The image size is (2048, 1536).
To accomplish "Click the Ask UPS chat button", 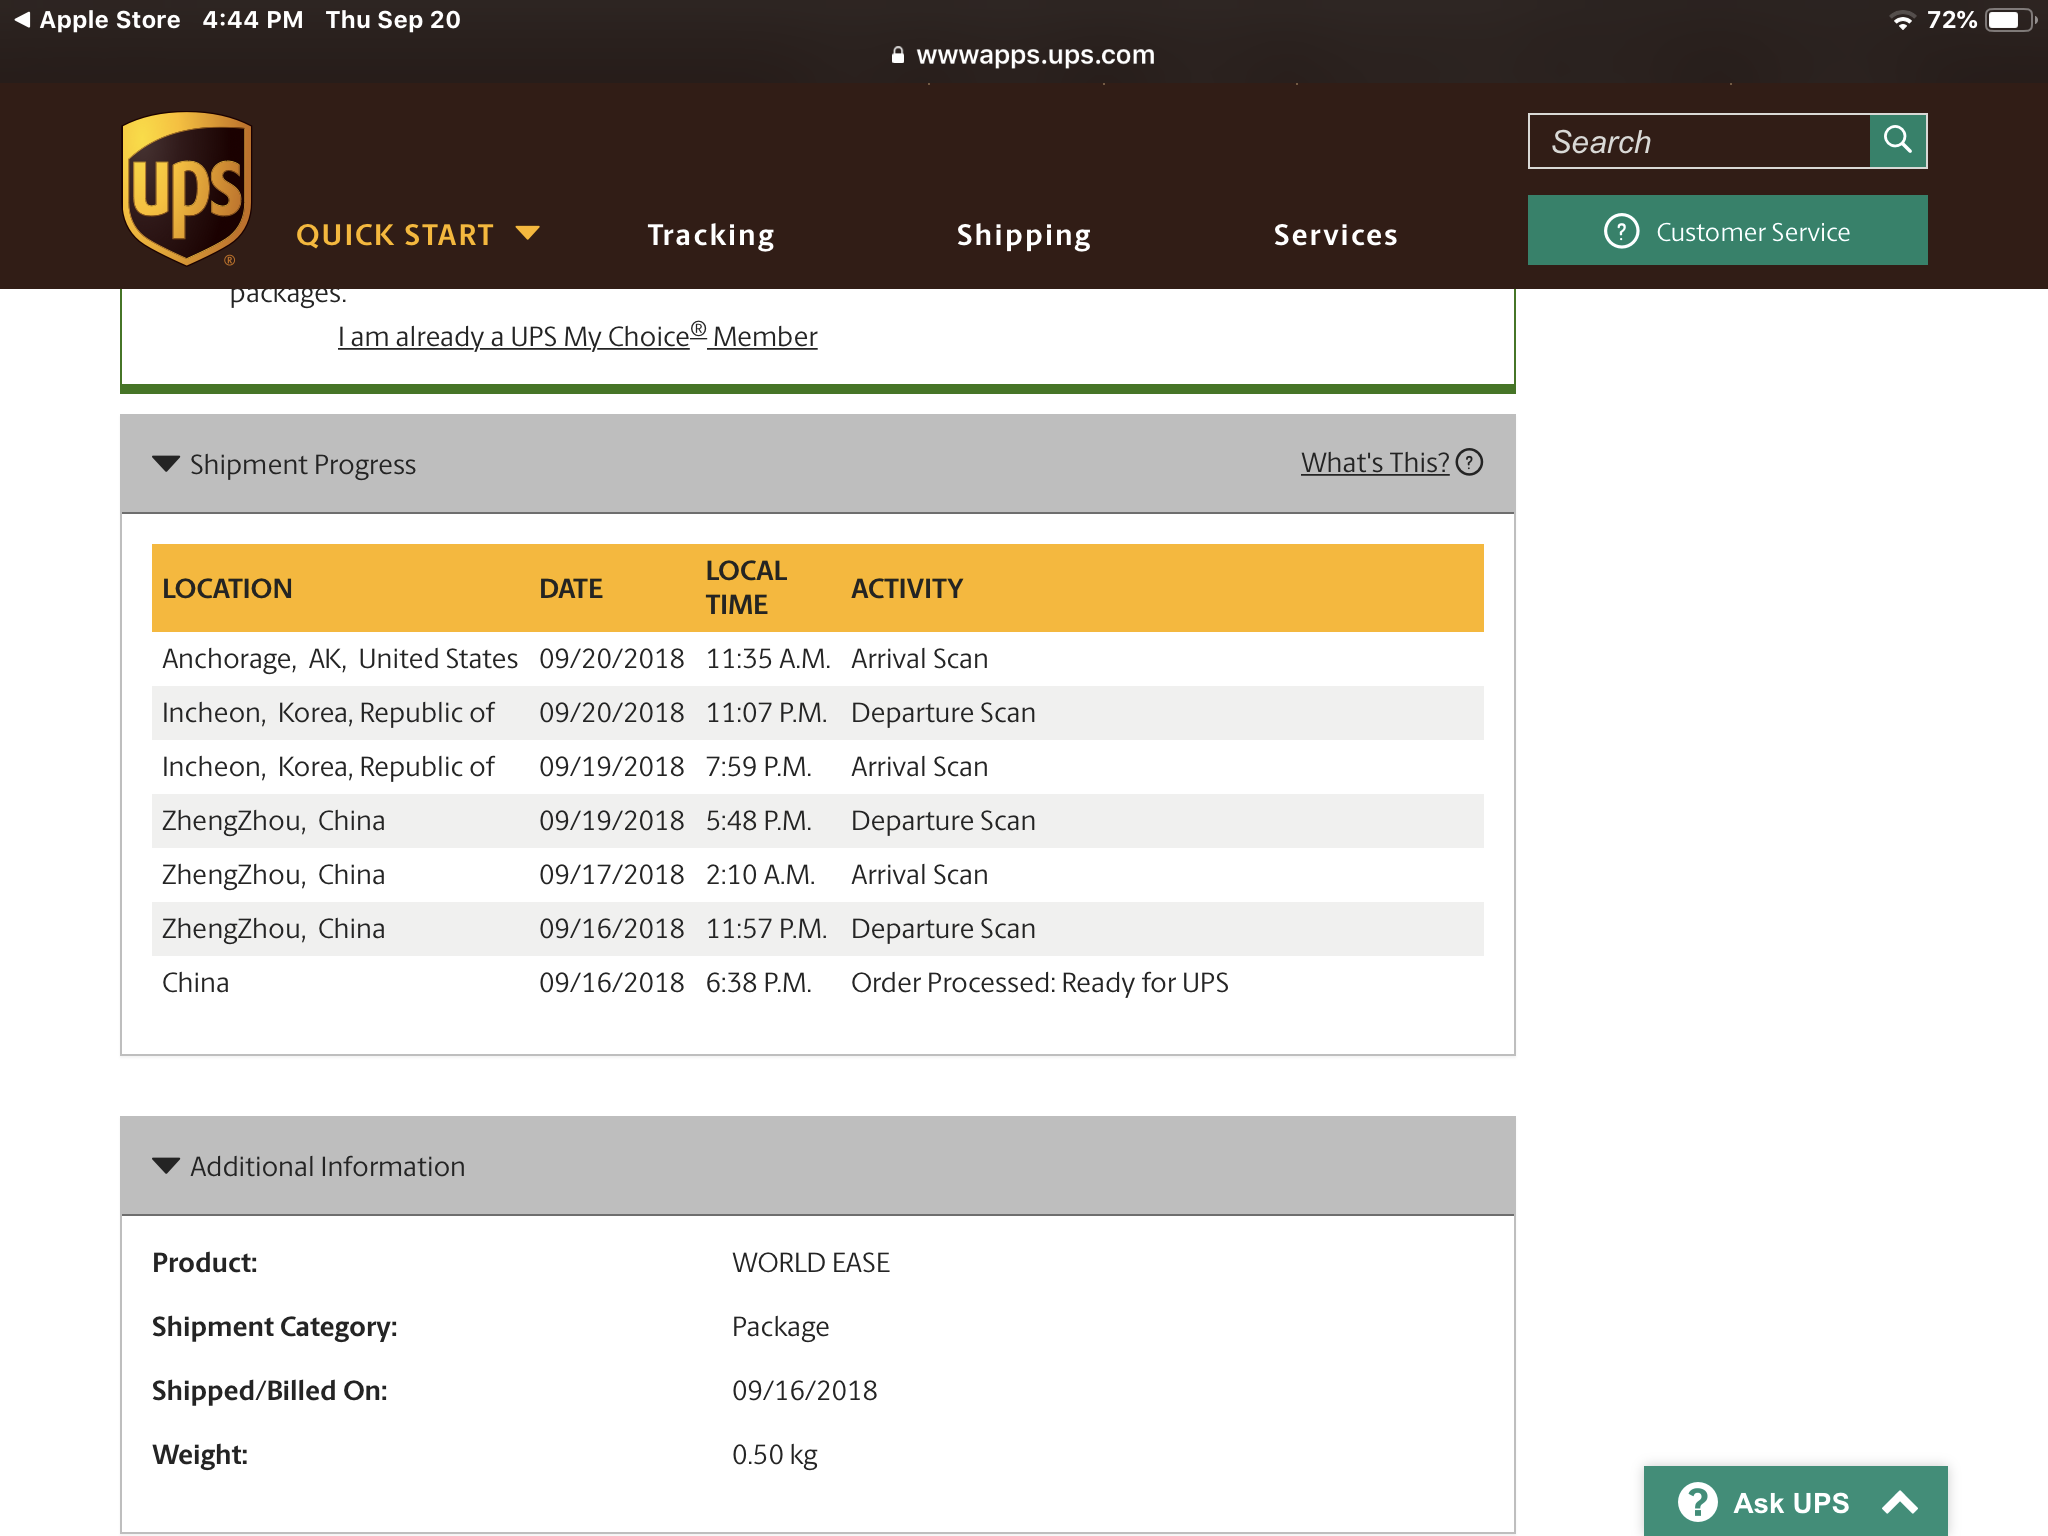I will (x=1790, y=1501).
